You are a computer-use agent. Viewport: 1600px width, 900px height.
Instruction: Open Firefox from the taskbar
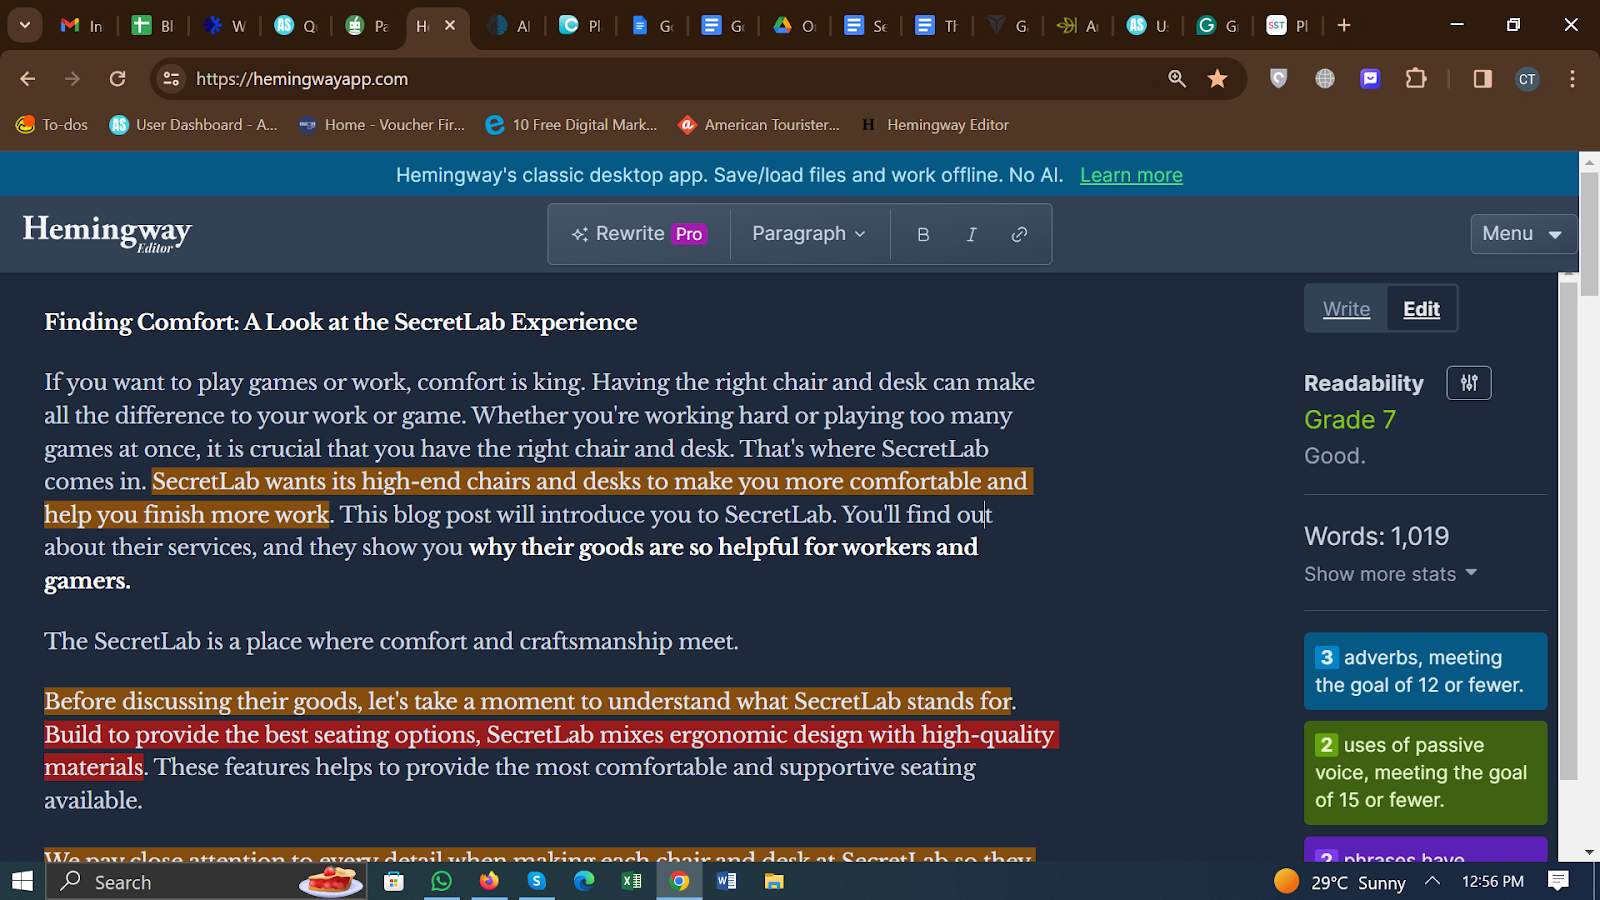(489, 881)
